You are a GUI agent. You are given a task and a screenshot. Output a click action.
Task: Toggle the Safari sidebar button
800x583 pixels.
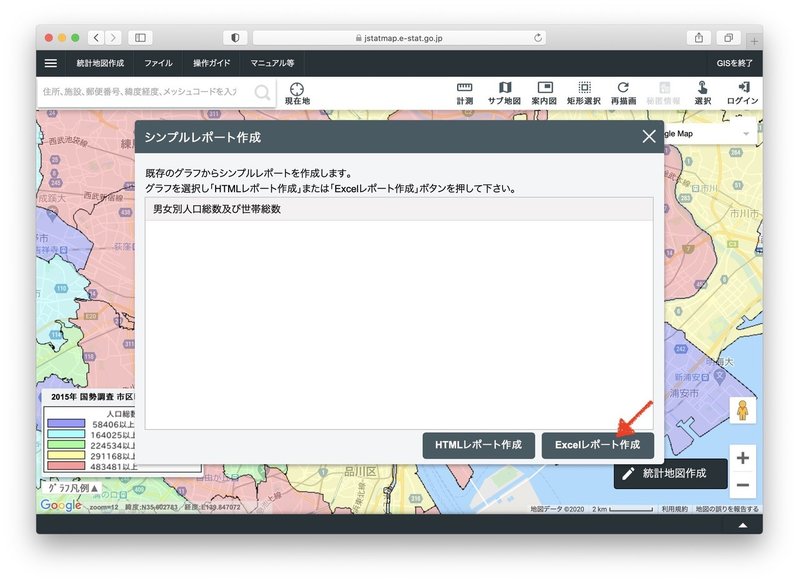pos(140,38)
